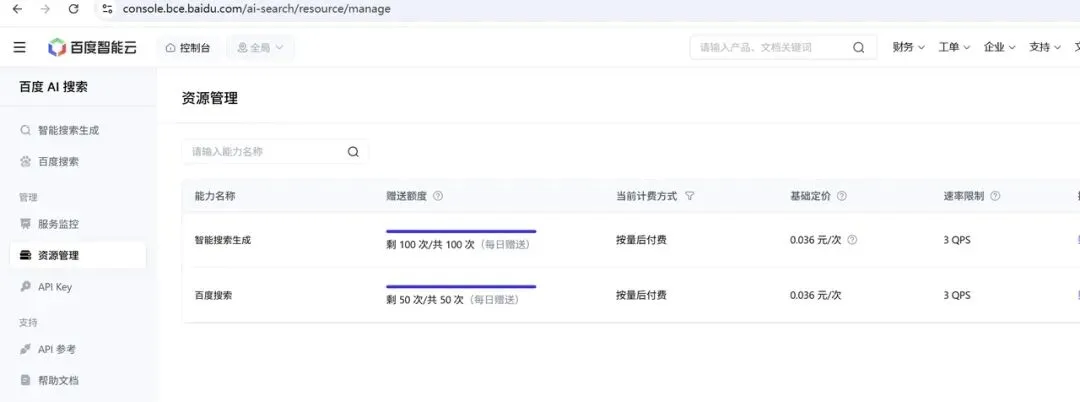Viewport: 1080px width, 402px height.
Task: Click the browser forward arrow
Action: [45, 9]
